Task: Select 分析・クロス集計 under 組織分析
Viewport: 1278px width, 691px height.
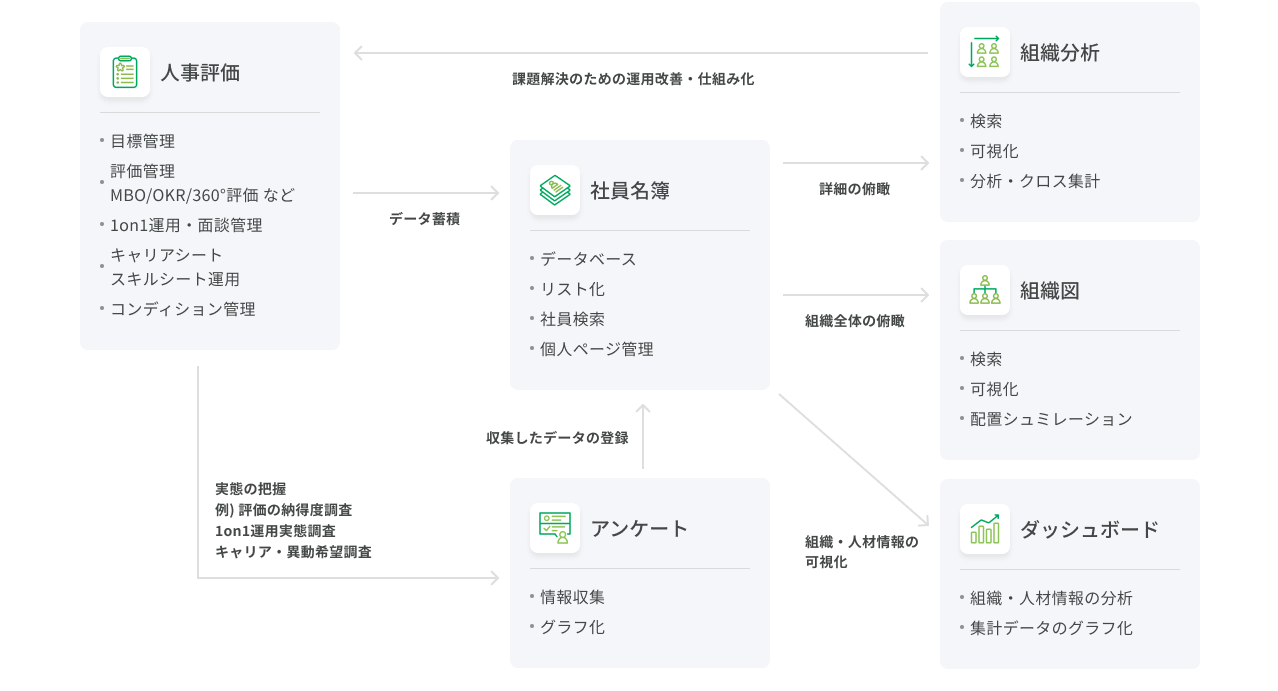Action: click(x=1035, y=181)
